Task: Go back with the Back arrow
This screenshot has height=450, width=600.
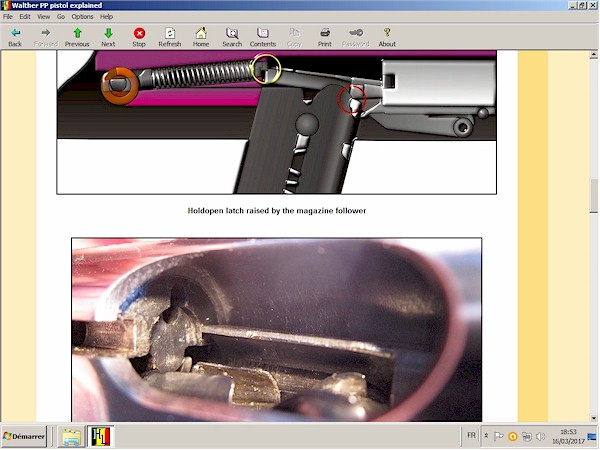Action: tap(15, 38)
